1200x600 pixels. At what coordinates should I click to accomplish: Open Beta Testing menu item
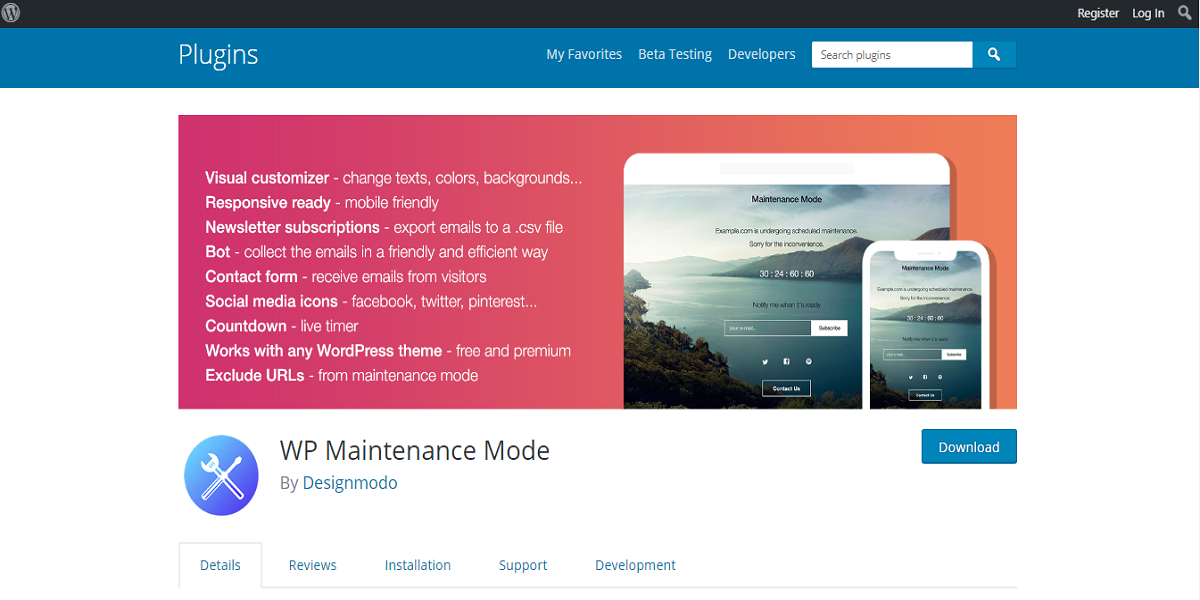click(675, 55)
